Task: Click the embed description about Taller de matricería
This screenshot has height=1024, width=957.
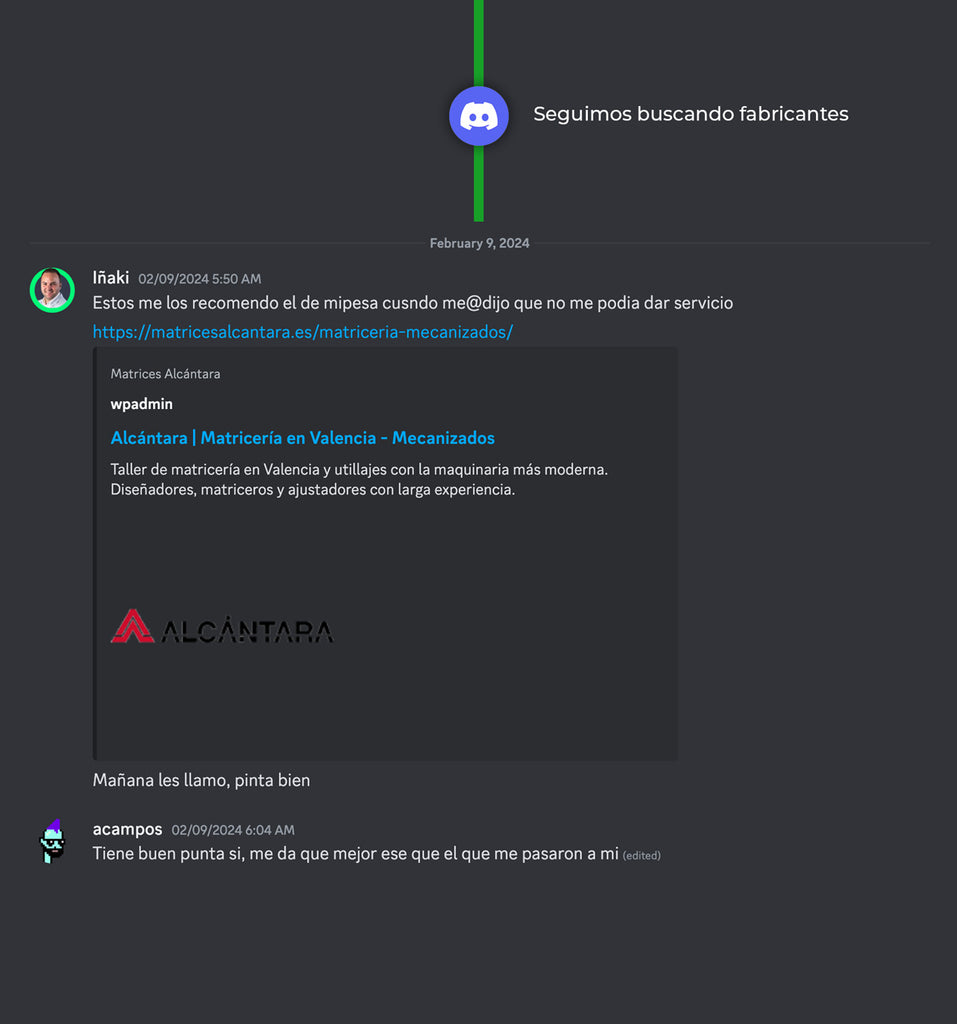Action: [359, 479]
